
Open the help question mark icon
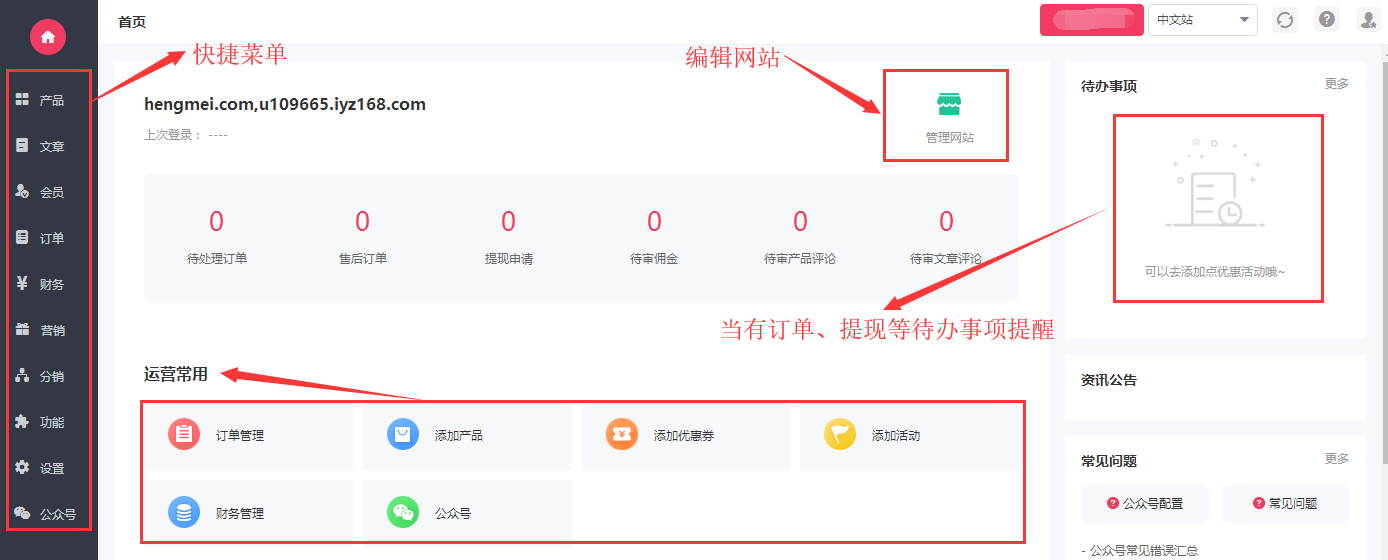point(1326,20)
